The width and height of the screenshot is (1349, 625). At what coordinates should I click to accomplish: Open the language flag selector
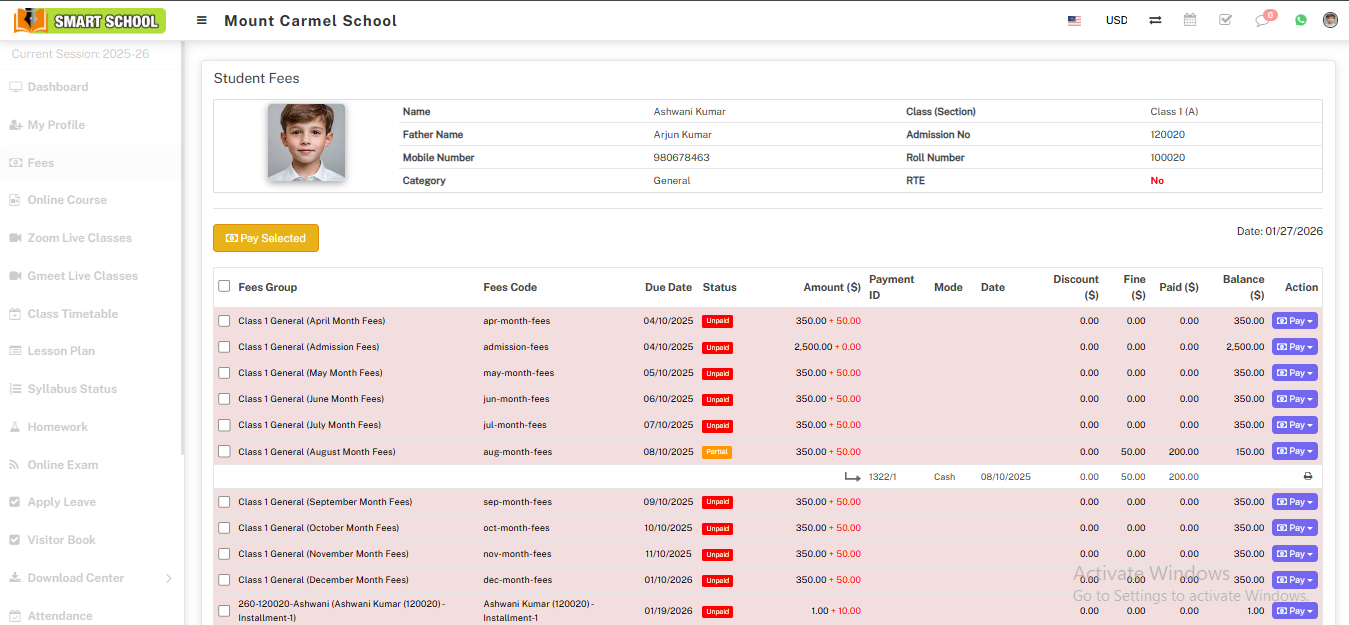click(x=1074, y=20)
